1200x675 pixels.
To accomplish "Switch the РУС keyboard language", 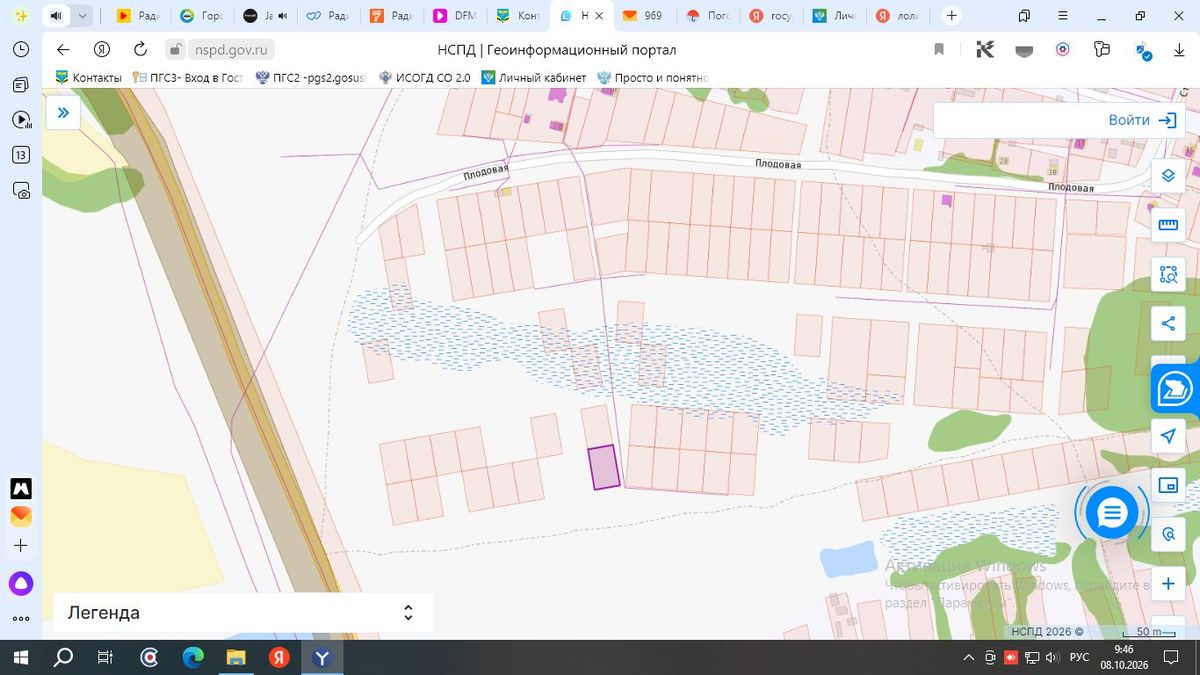I will click(1079, 657).
